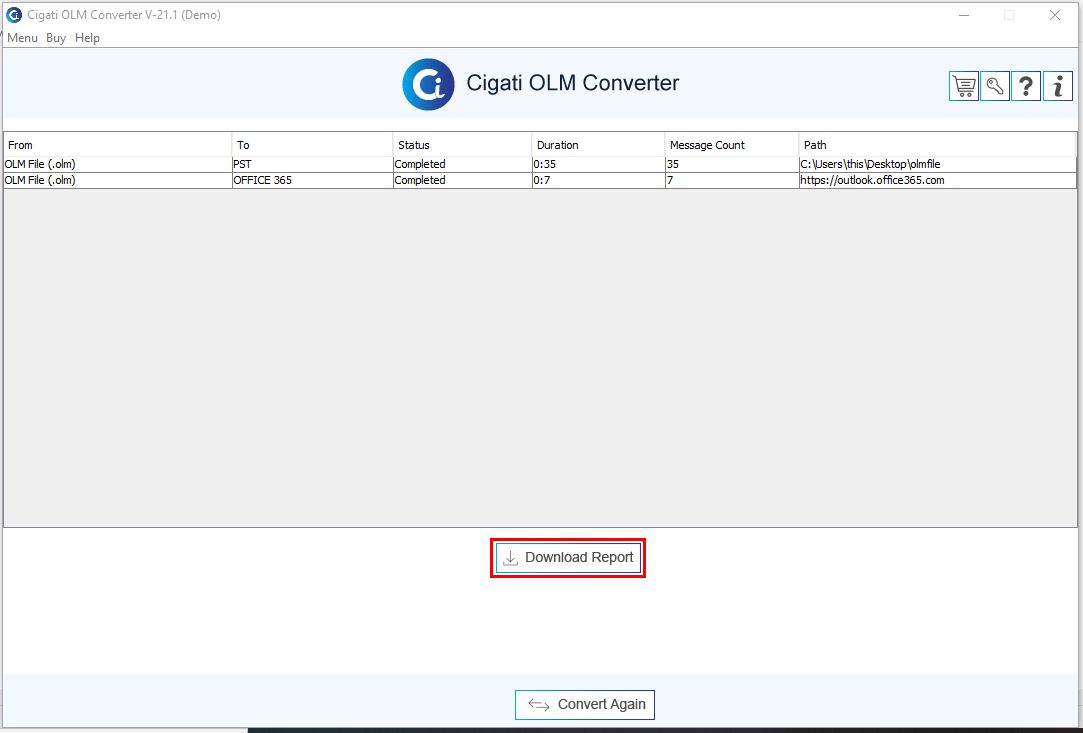This screenshot has width=1083, height=733.
Task: Select the PST cell in To column
Action: tap(312, 164)
